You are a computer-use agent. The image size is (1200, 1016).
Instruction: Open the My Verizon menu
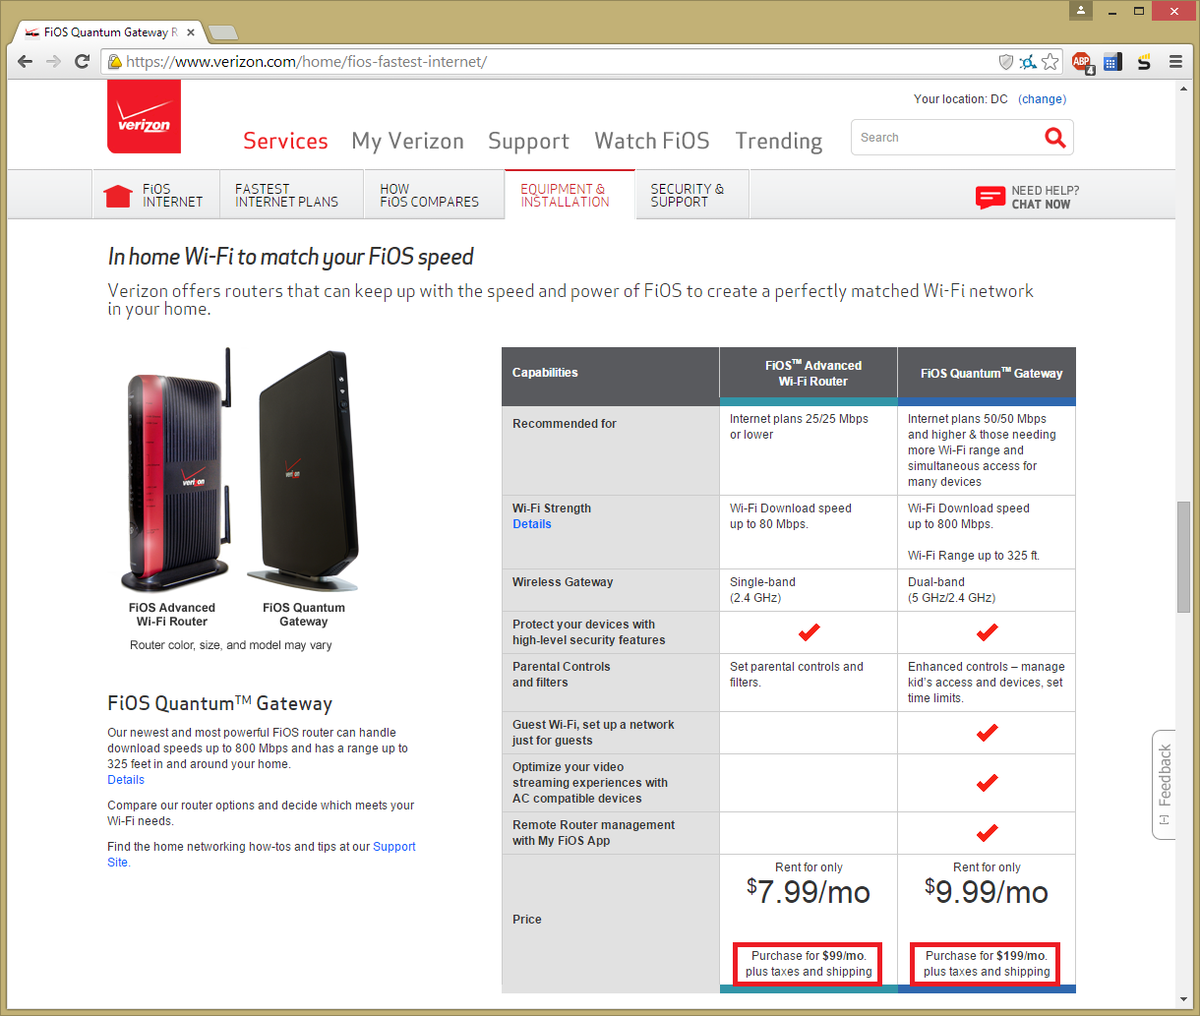click(x=408, y=141)
